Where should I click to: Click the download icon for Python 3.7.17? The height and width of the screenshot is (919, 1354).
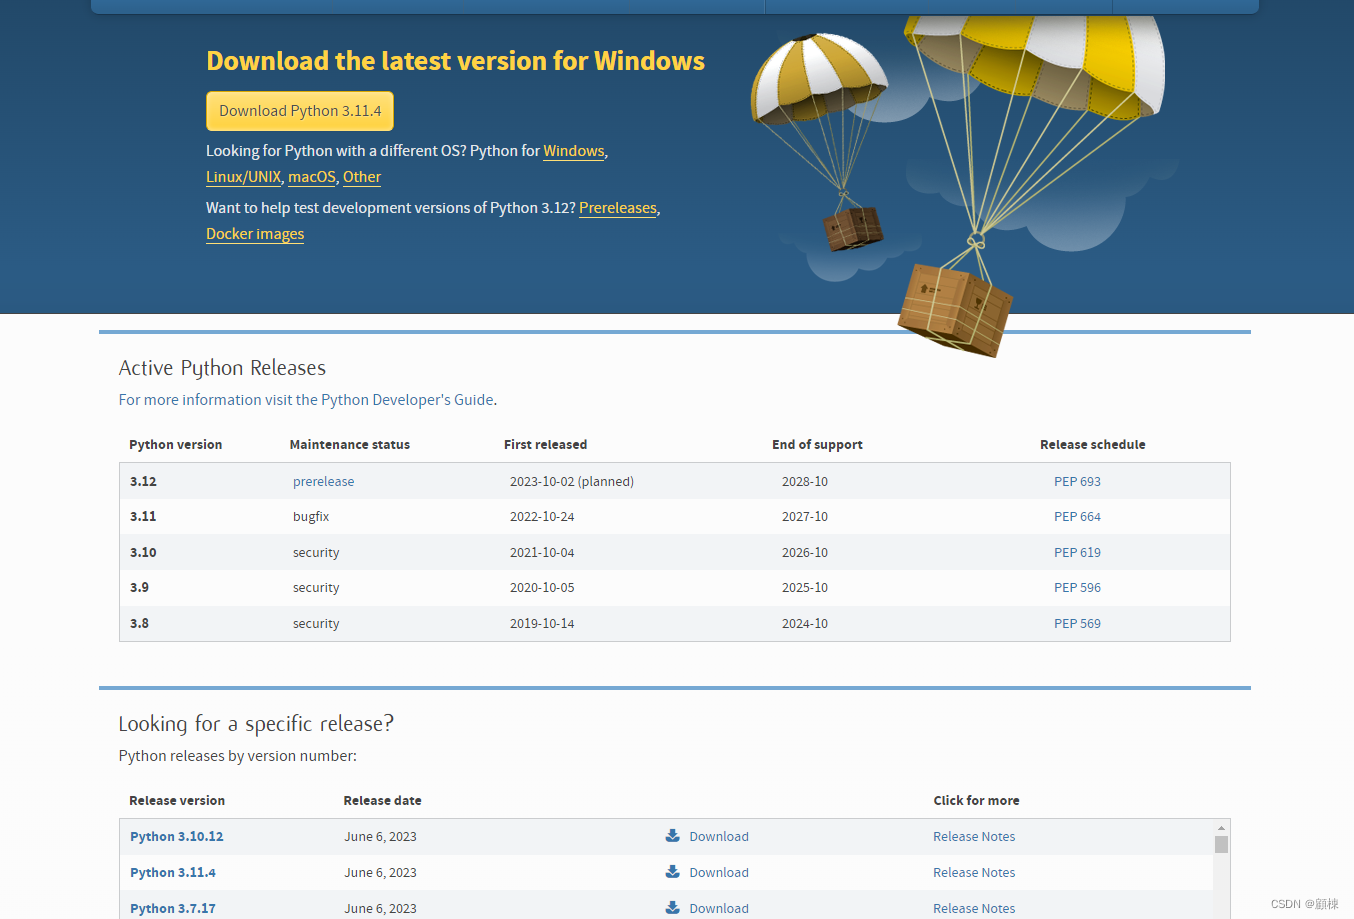click(x=673, y=908)
